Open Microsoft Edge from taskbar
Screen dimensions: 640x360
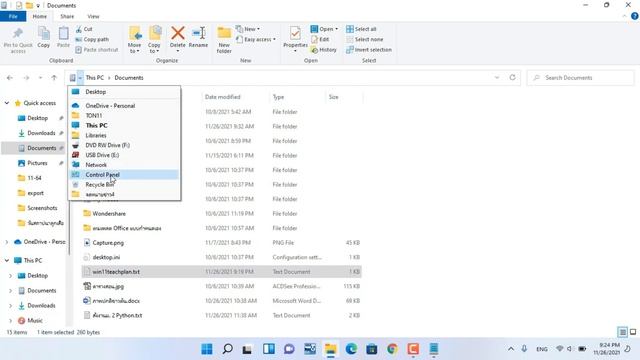click(x=351, y=349)
